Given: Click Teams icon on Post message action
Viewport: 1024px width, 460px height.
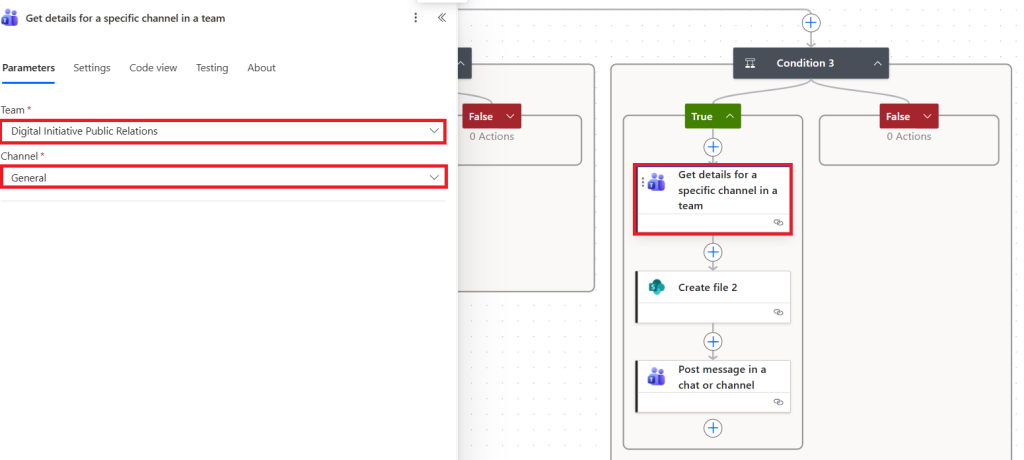Looking at the screenshot, I should 657,377.
